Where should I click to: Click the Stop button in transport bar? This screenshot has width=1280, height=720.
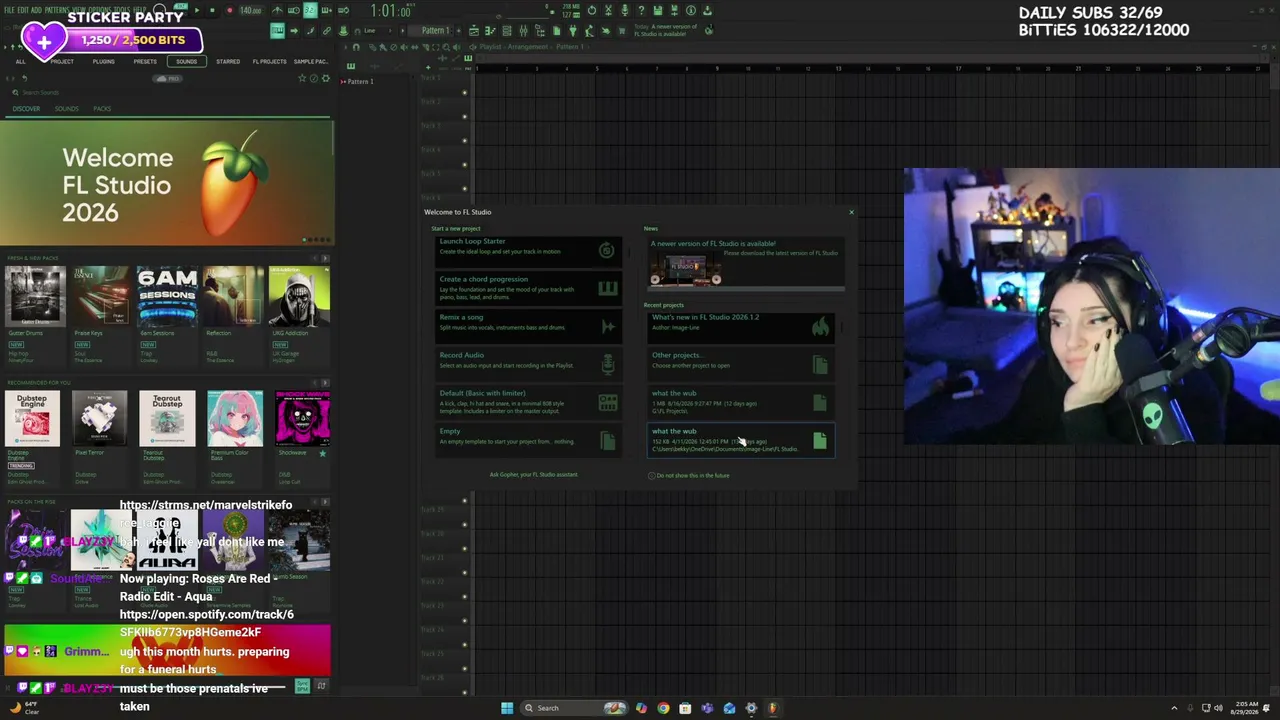coord(212,11)
